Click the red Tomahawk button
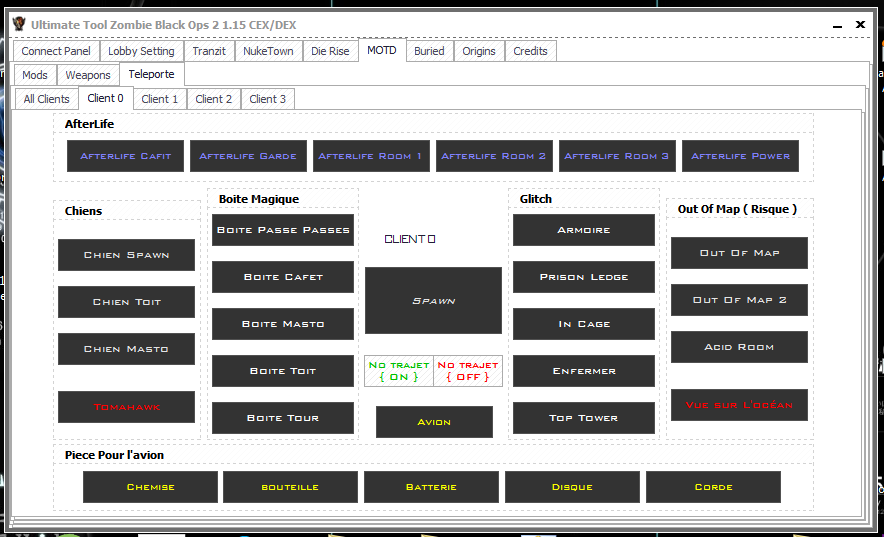Screen dimensions: 884x537 [x=126, y=407]
